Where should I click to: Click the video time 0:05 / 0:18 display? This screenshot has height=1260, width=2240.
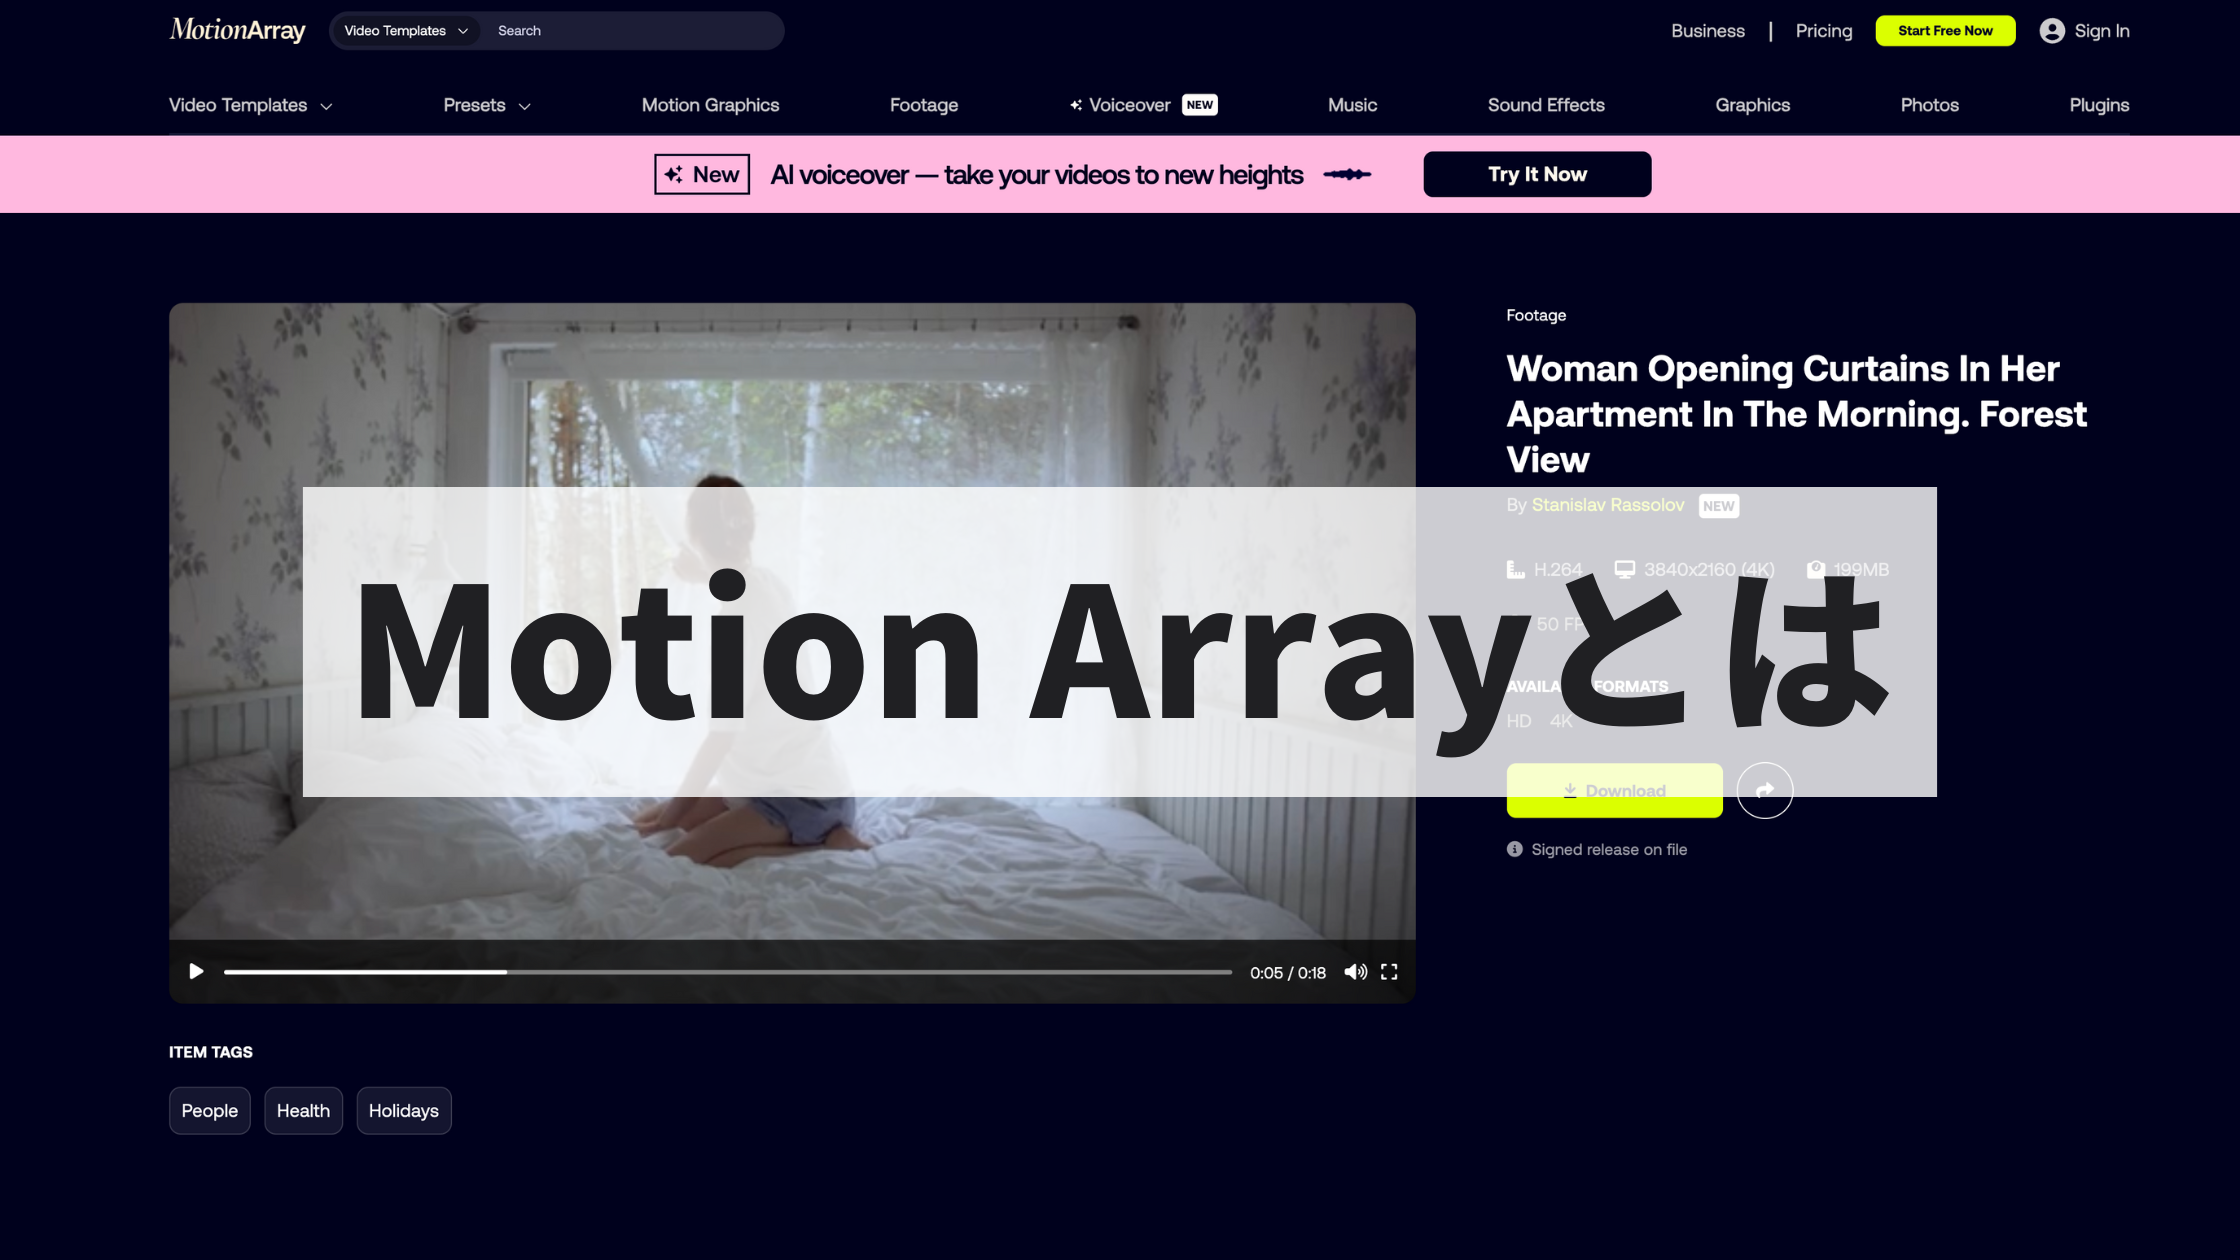(x=1287, y=972)
